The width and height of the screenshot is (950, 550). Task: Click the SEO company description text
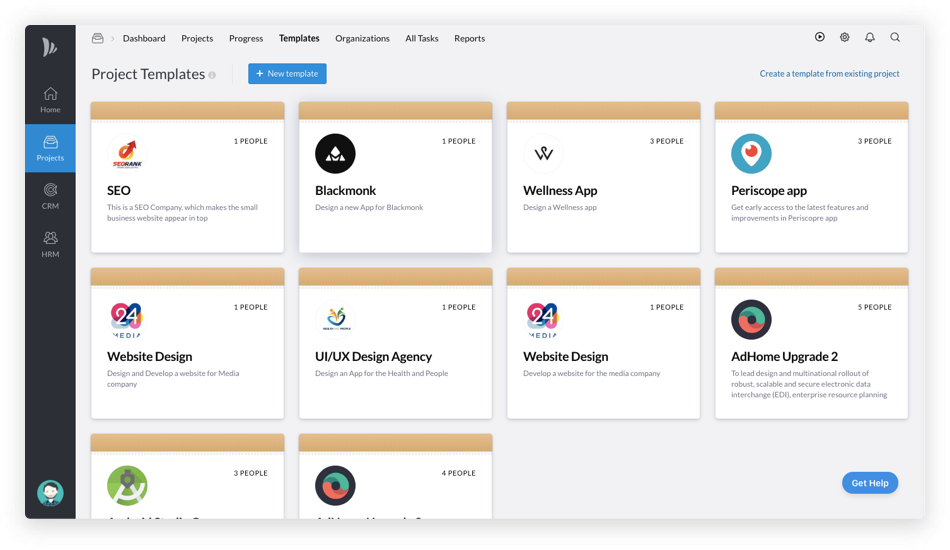pyautogui.click(x=182, y=213)
